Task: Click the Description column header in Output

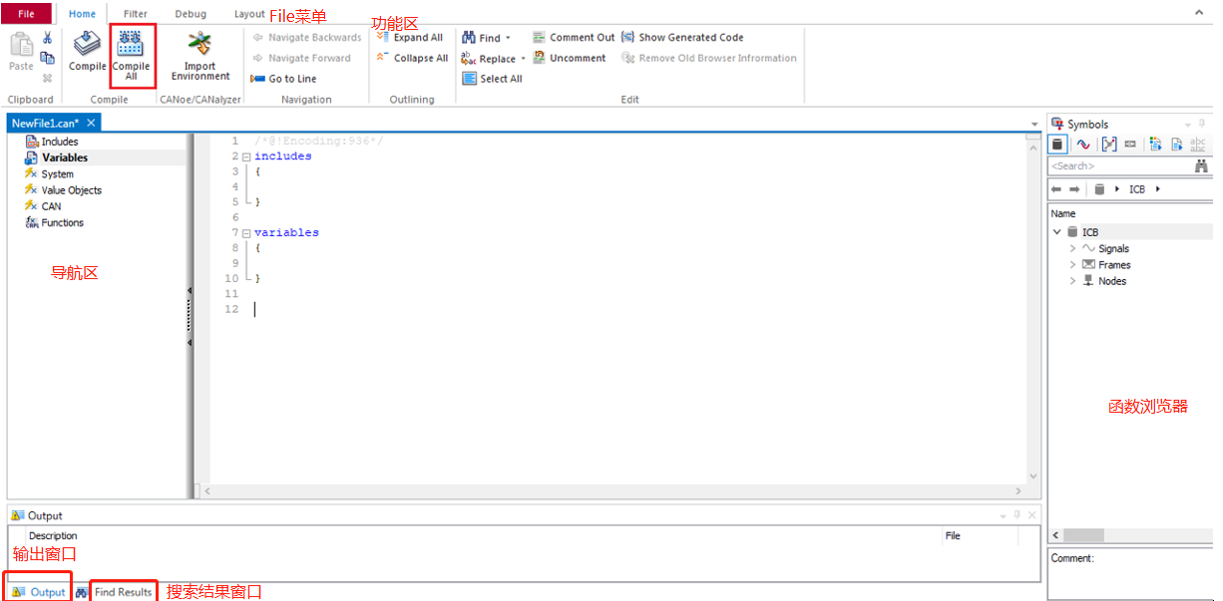Action: point(53,536)
